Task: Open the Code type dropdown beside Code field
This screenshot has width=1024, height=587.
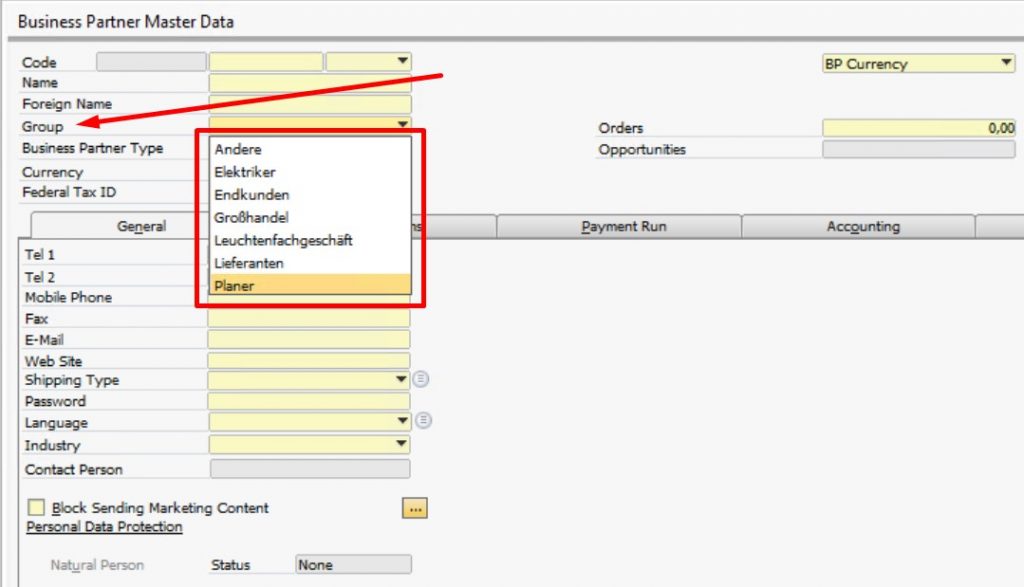Action: tap(403, 61)
